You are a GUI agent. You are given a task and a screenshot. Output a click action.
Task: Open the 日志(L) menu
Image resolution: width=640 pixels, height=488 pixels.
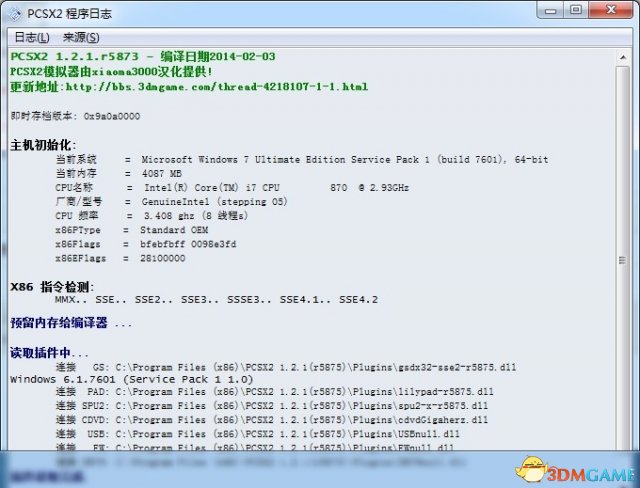click(32, 38)
